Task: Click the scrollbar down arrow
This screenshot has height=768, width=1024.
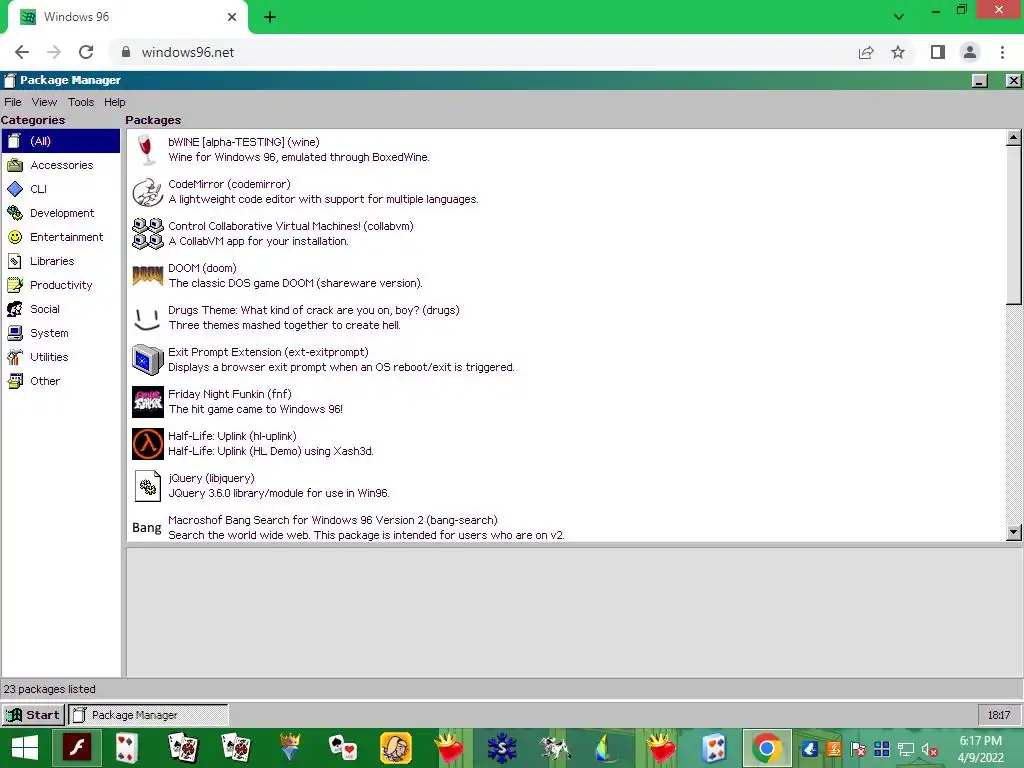Action: pos(1014,532)
